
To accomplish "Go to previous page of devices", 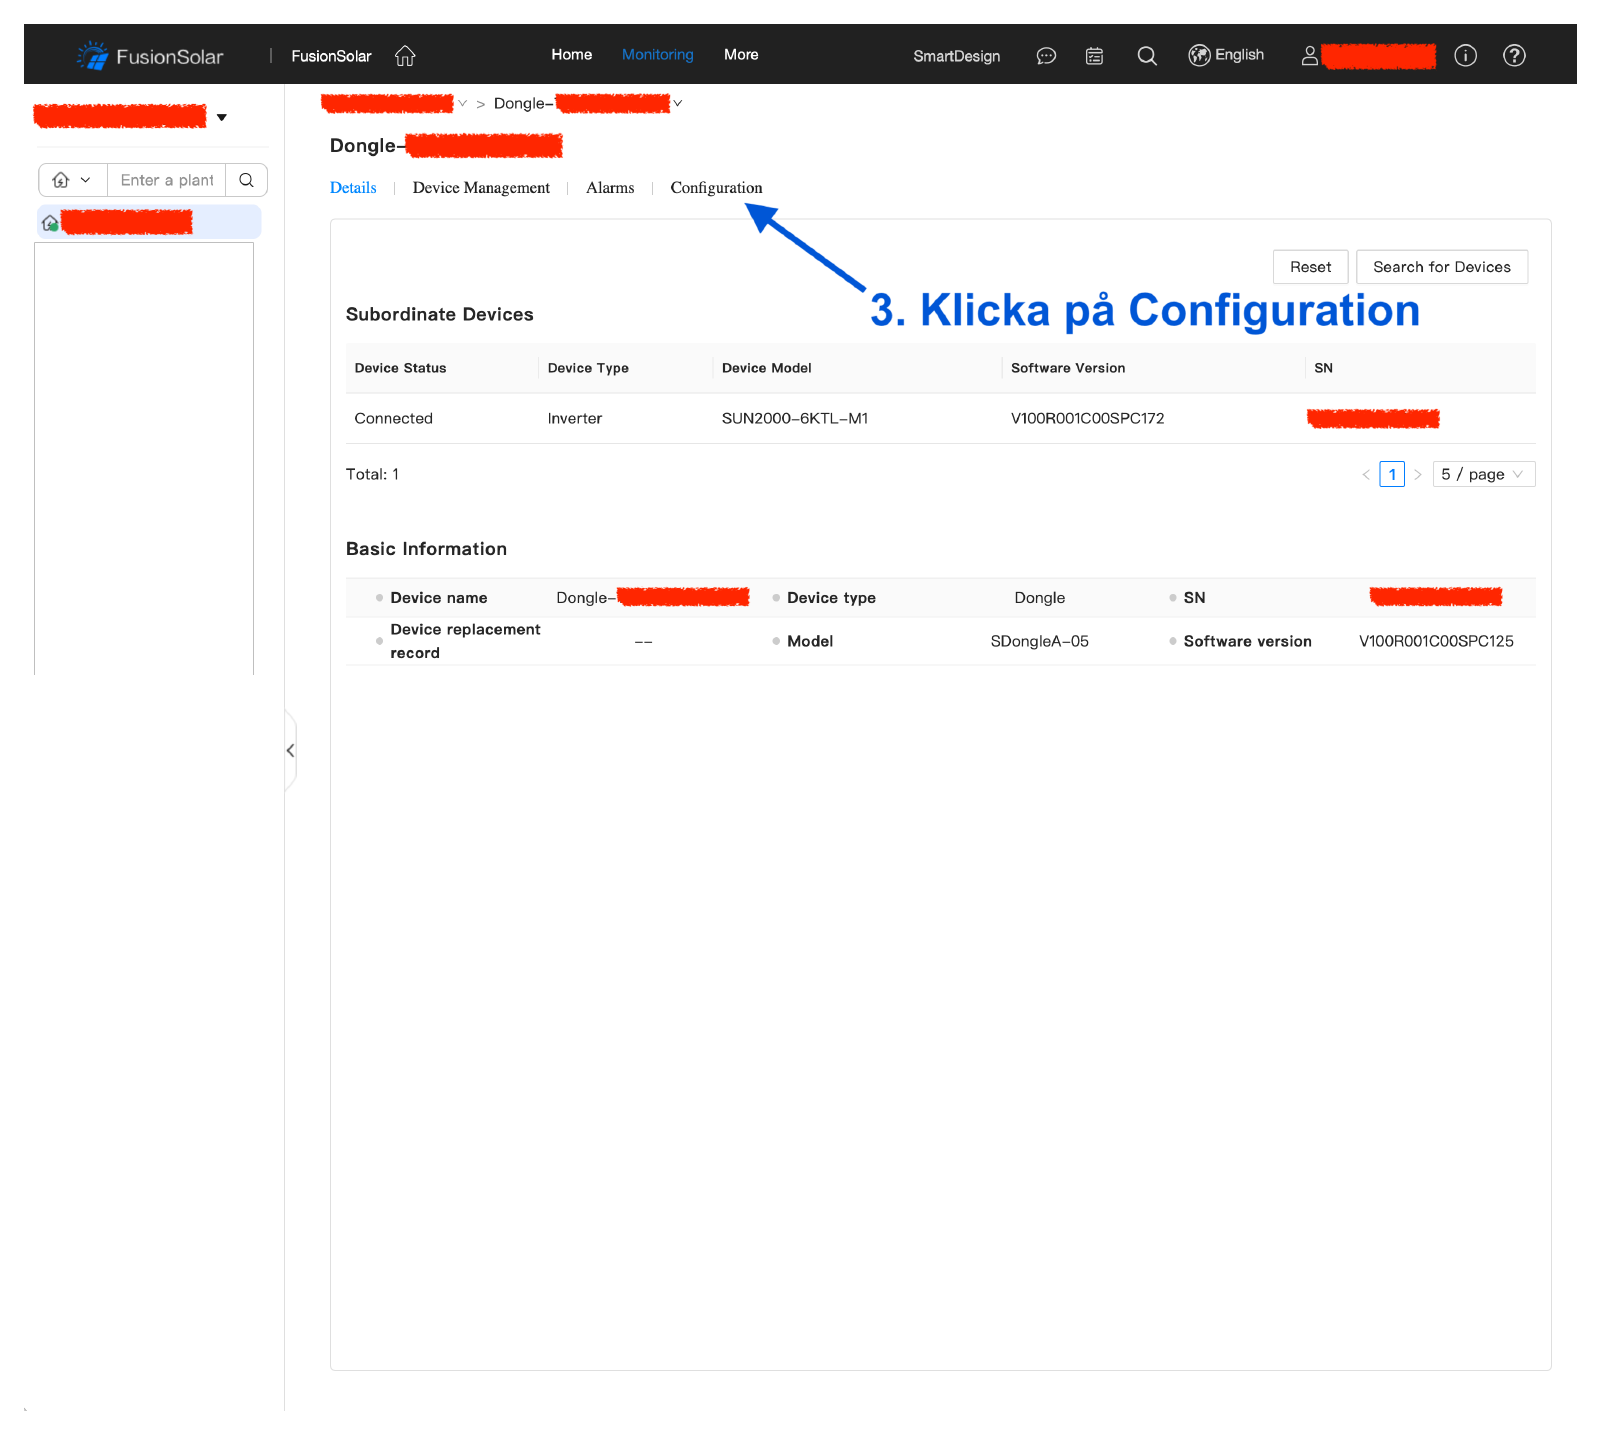I will point(1366,474).
